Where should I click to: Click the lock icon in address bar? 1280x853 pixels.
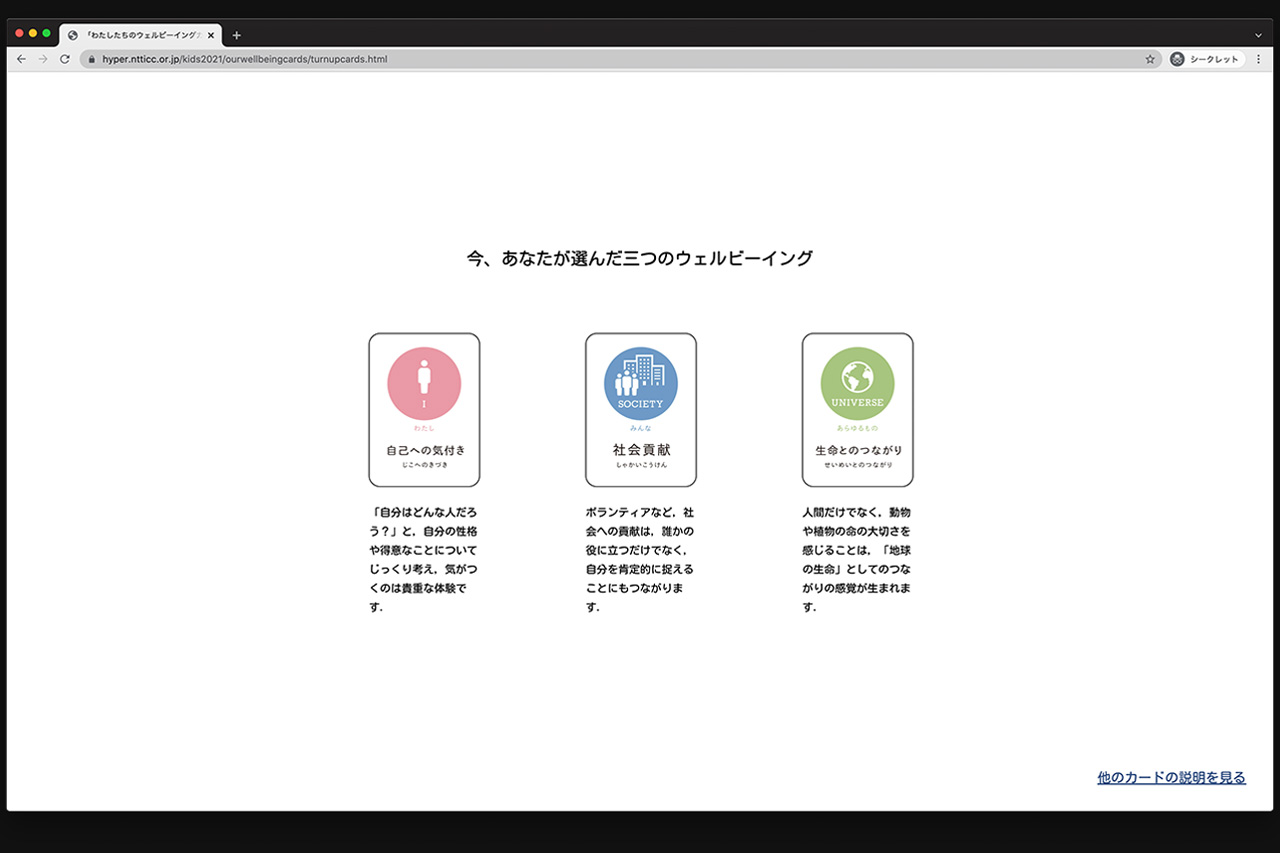coord(92,59)
